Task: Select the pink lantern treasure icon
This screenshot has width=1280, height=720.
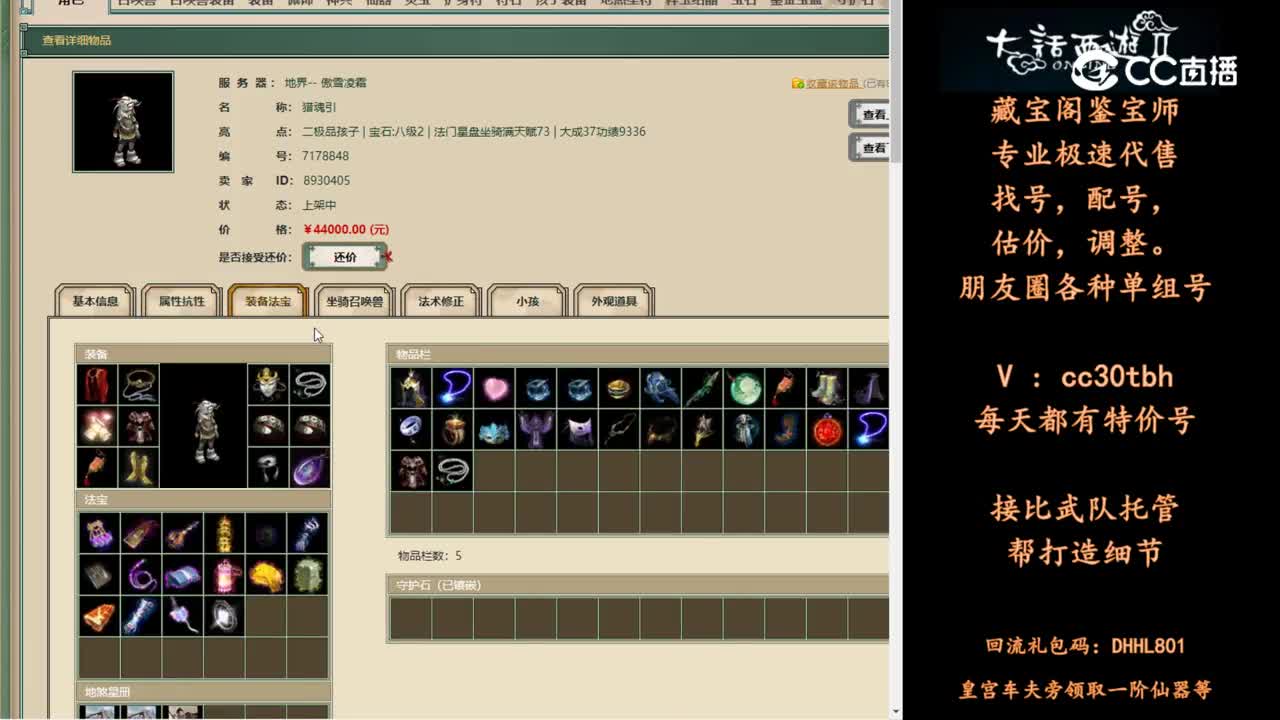Action: coord(224,575)
